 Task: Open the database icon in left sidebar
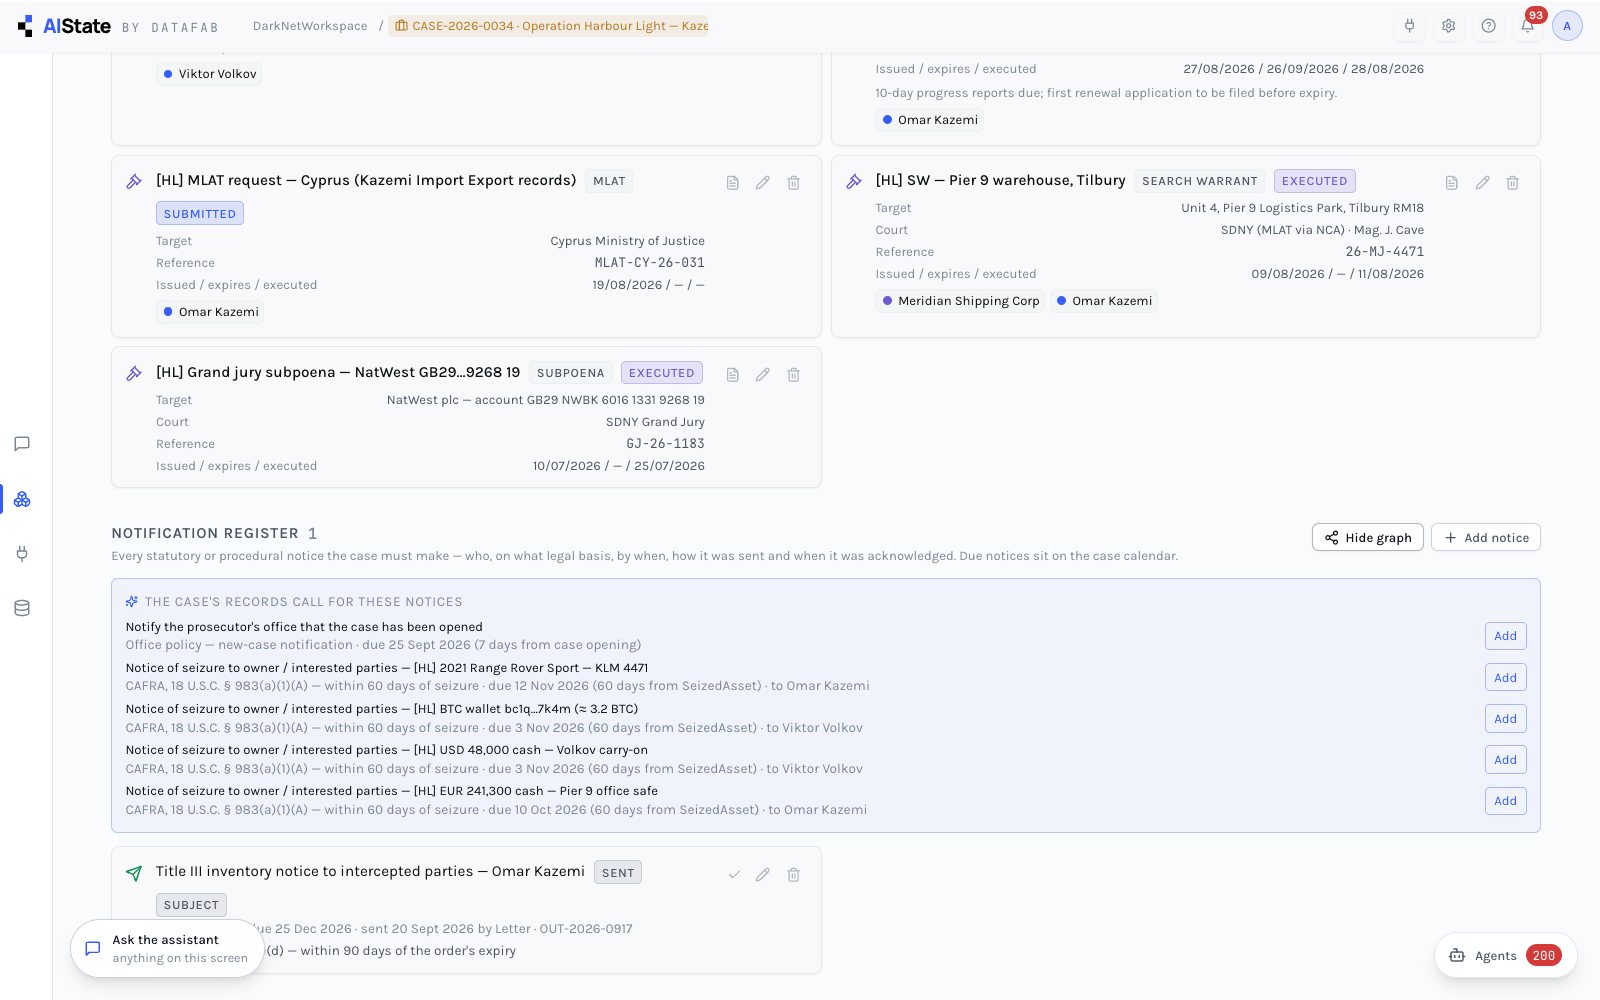tap(22, 608)
